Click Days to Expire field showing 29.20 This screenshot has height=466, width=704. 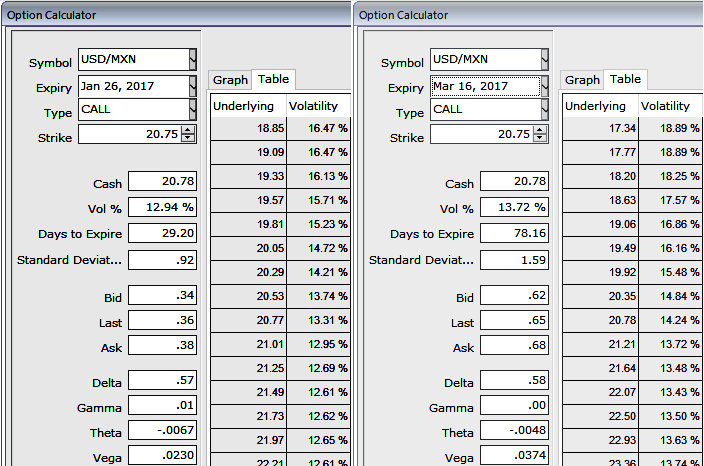(163, 233)
